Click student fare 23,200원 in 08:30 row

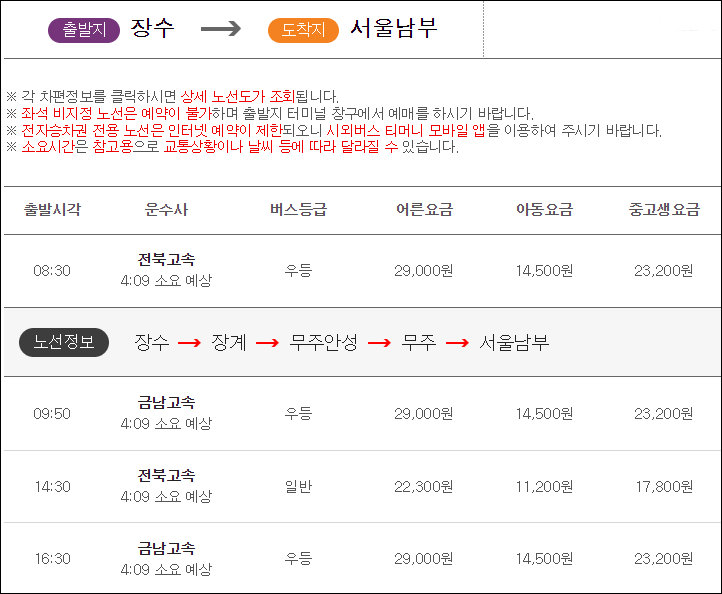(664, 271)
